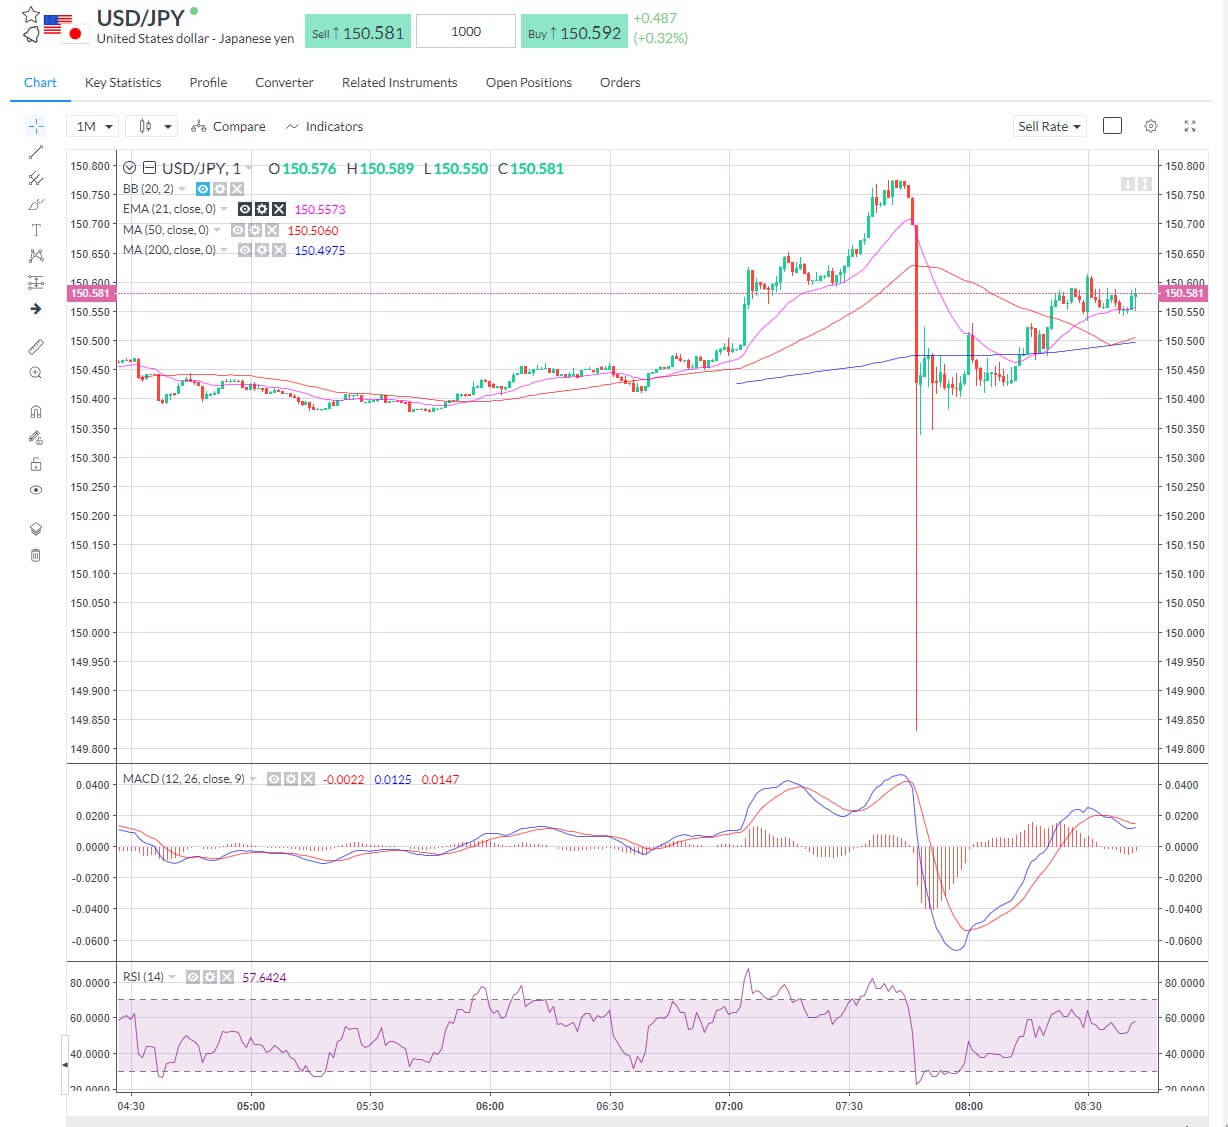
Task: Switch to the Key Statistics tab
Action: click(122, 82)
